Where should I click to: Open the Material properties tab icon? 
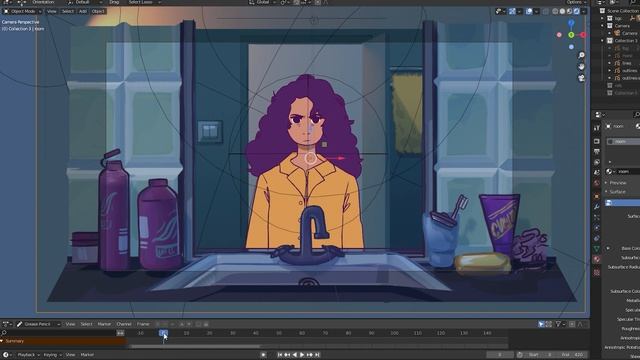click(x=597, y=259)
